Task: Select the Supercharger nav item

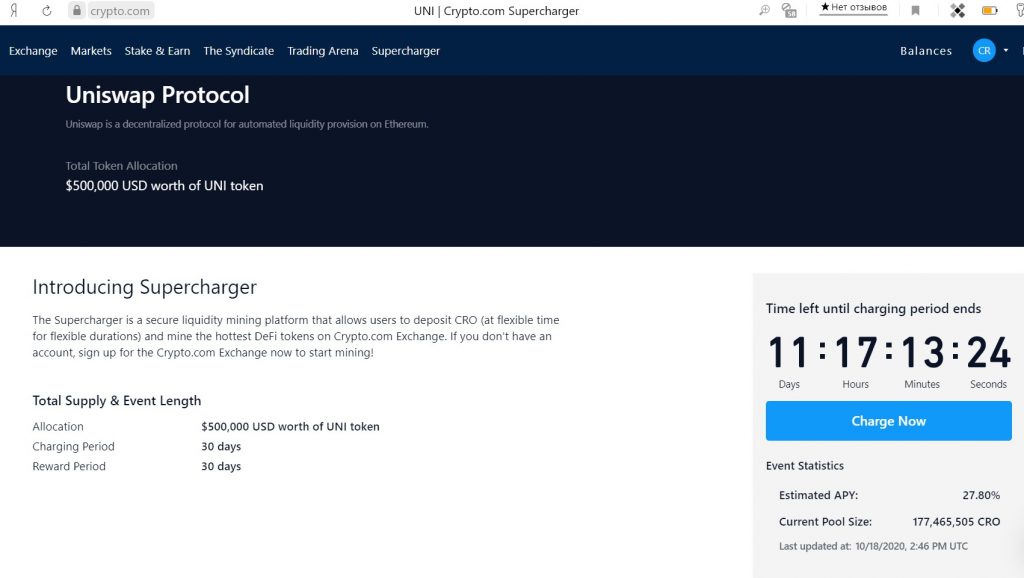Action: (406, 51)
